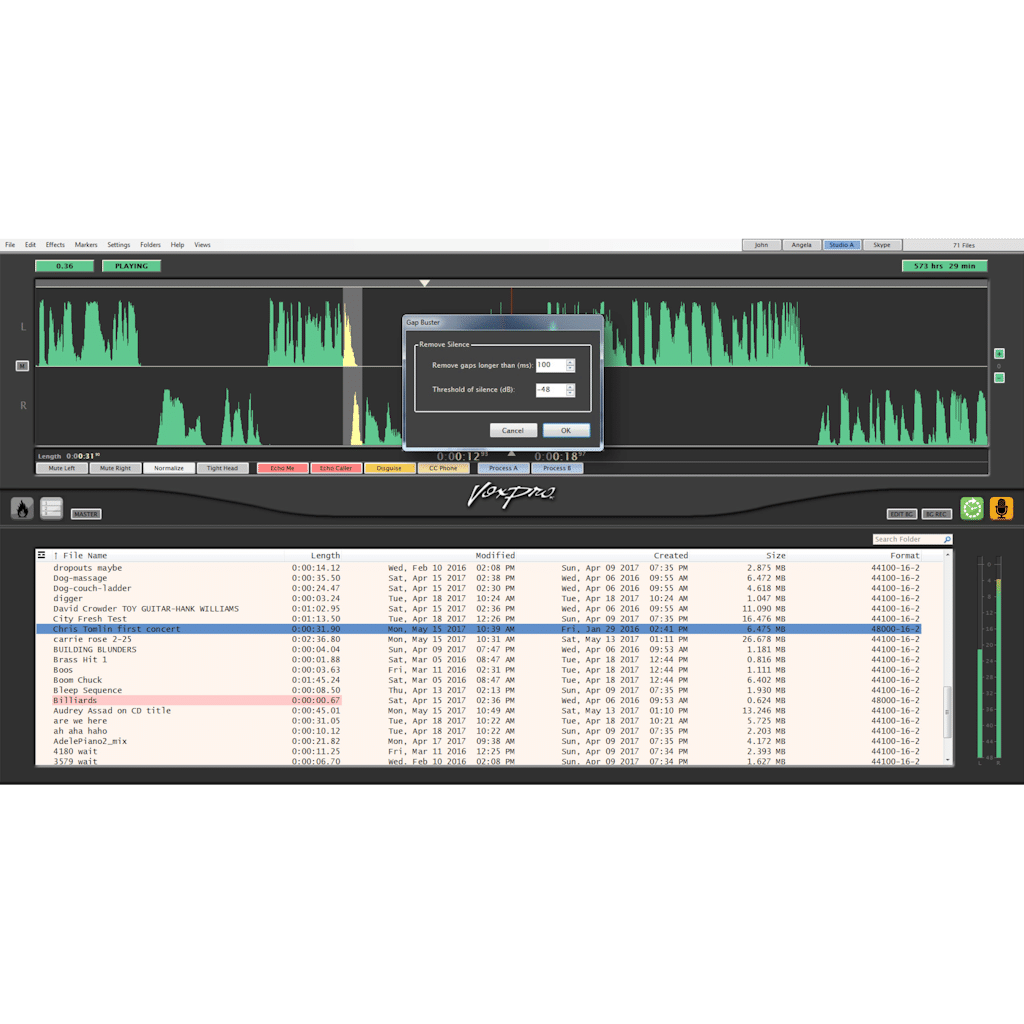
Task: Switch to the Angela user tab
Action: 802,245
